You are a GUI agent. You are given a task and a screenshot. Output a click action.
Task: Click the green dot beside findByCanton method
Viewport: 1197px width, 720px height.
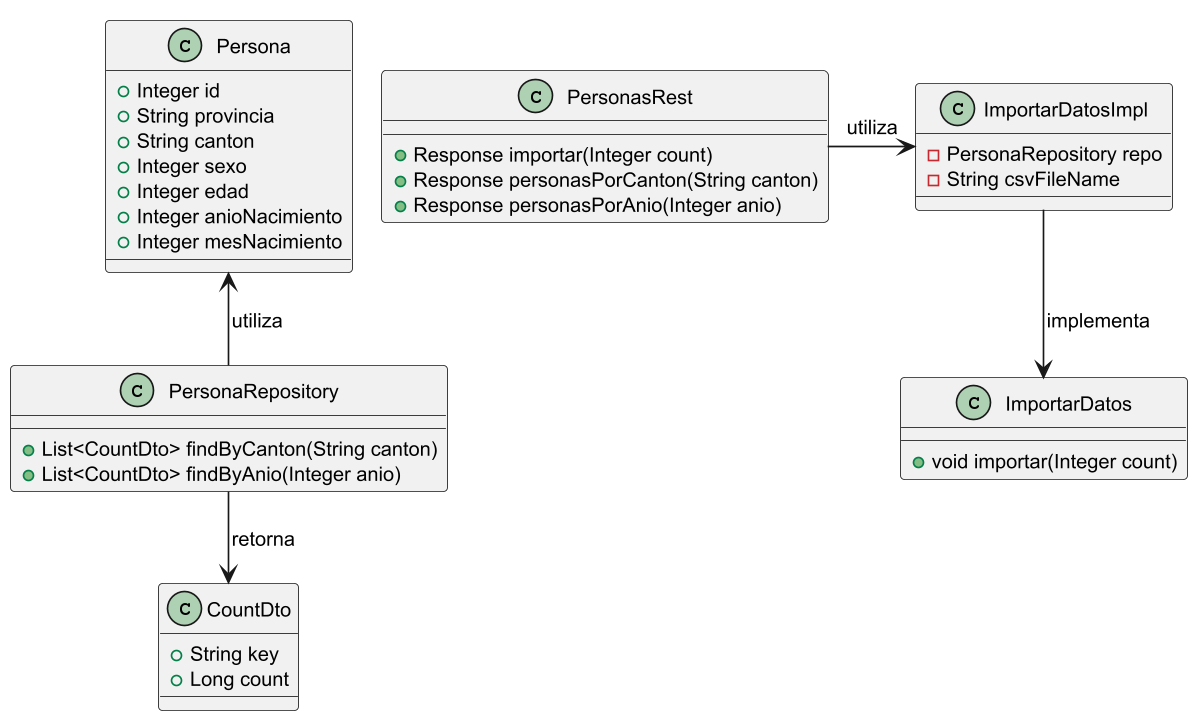pyautogui.click(x=28, y=449)
